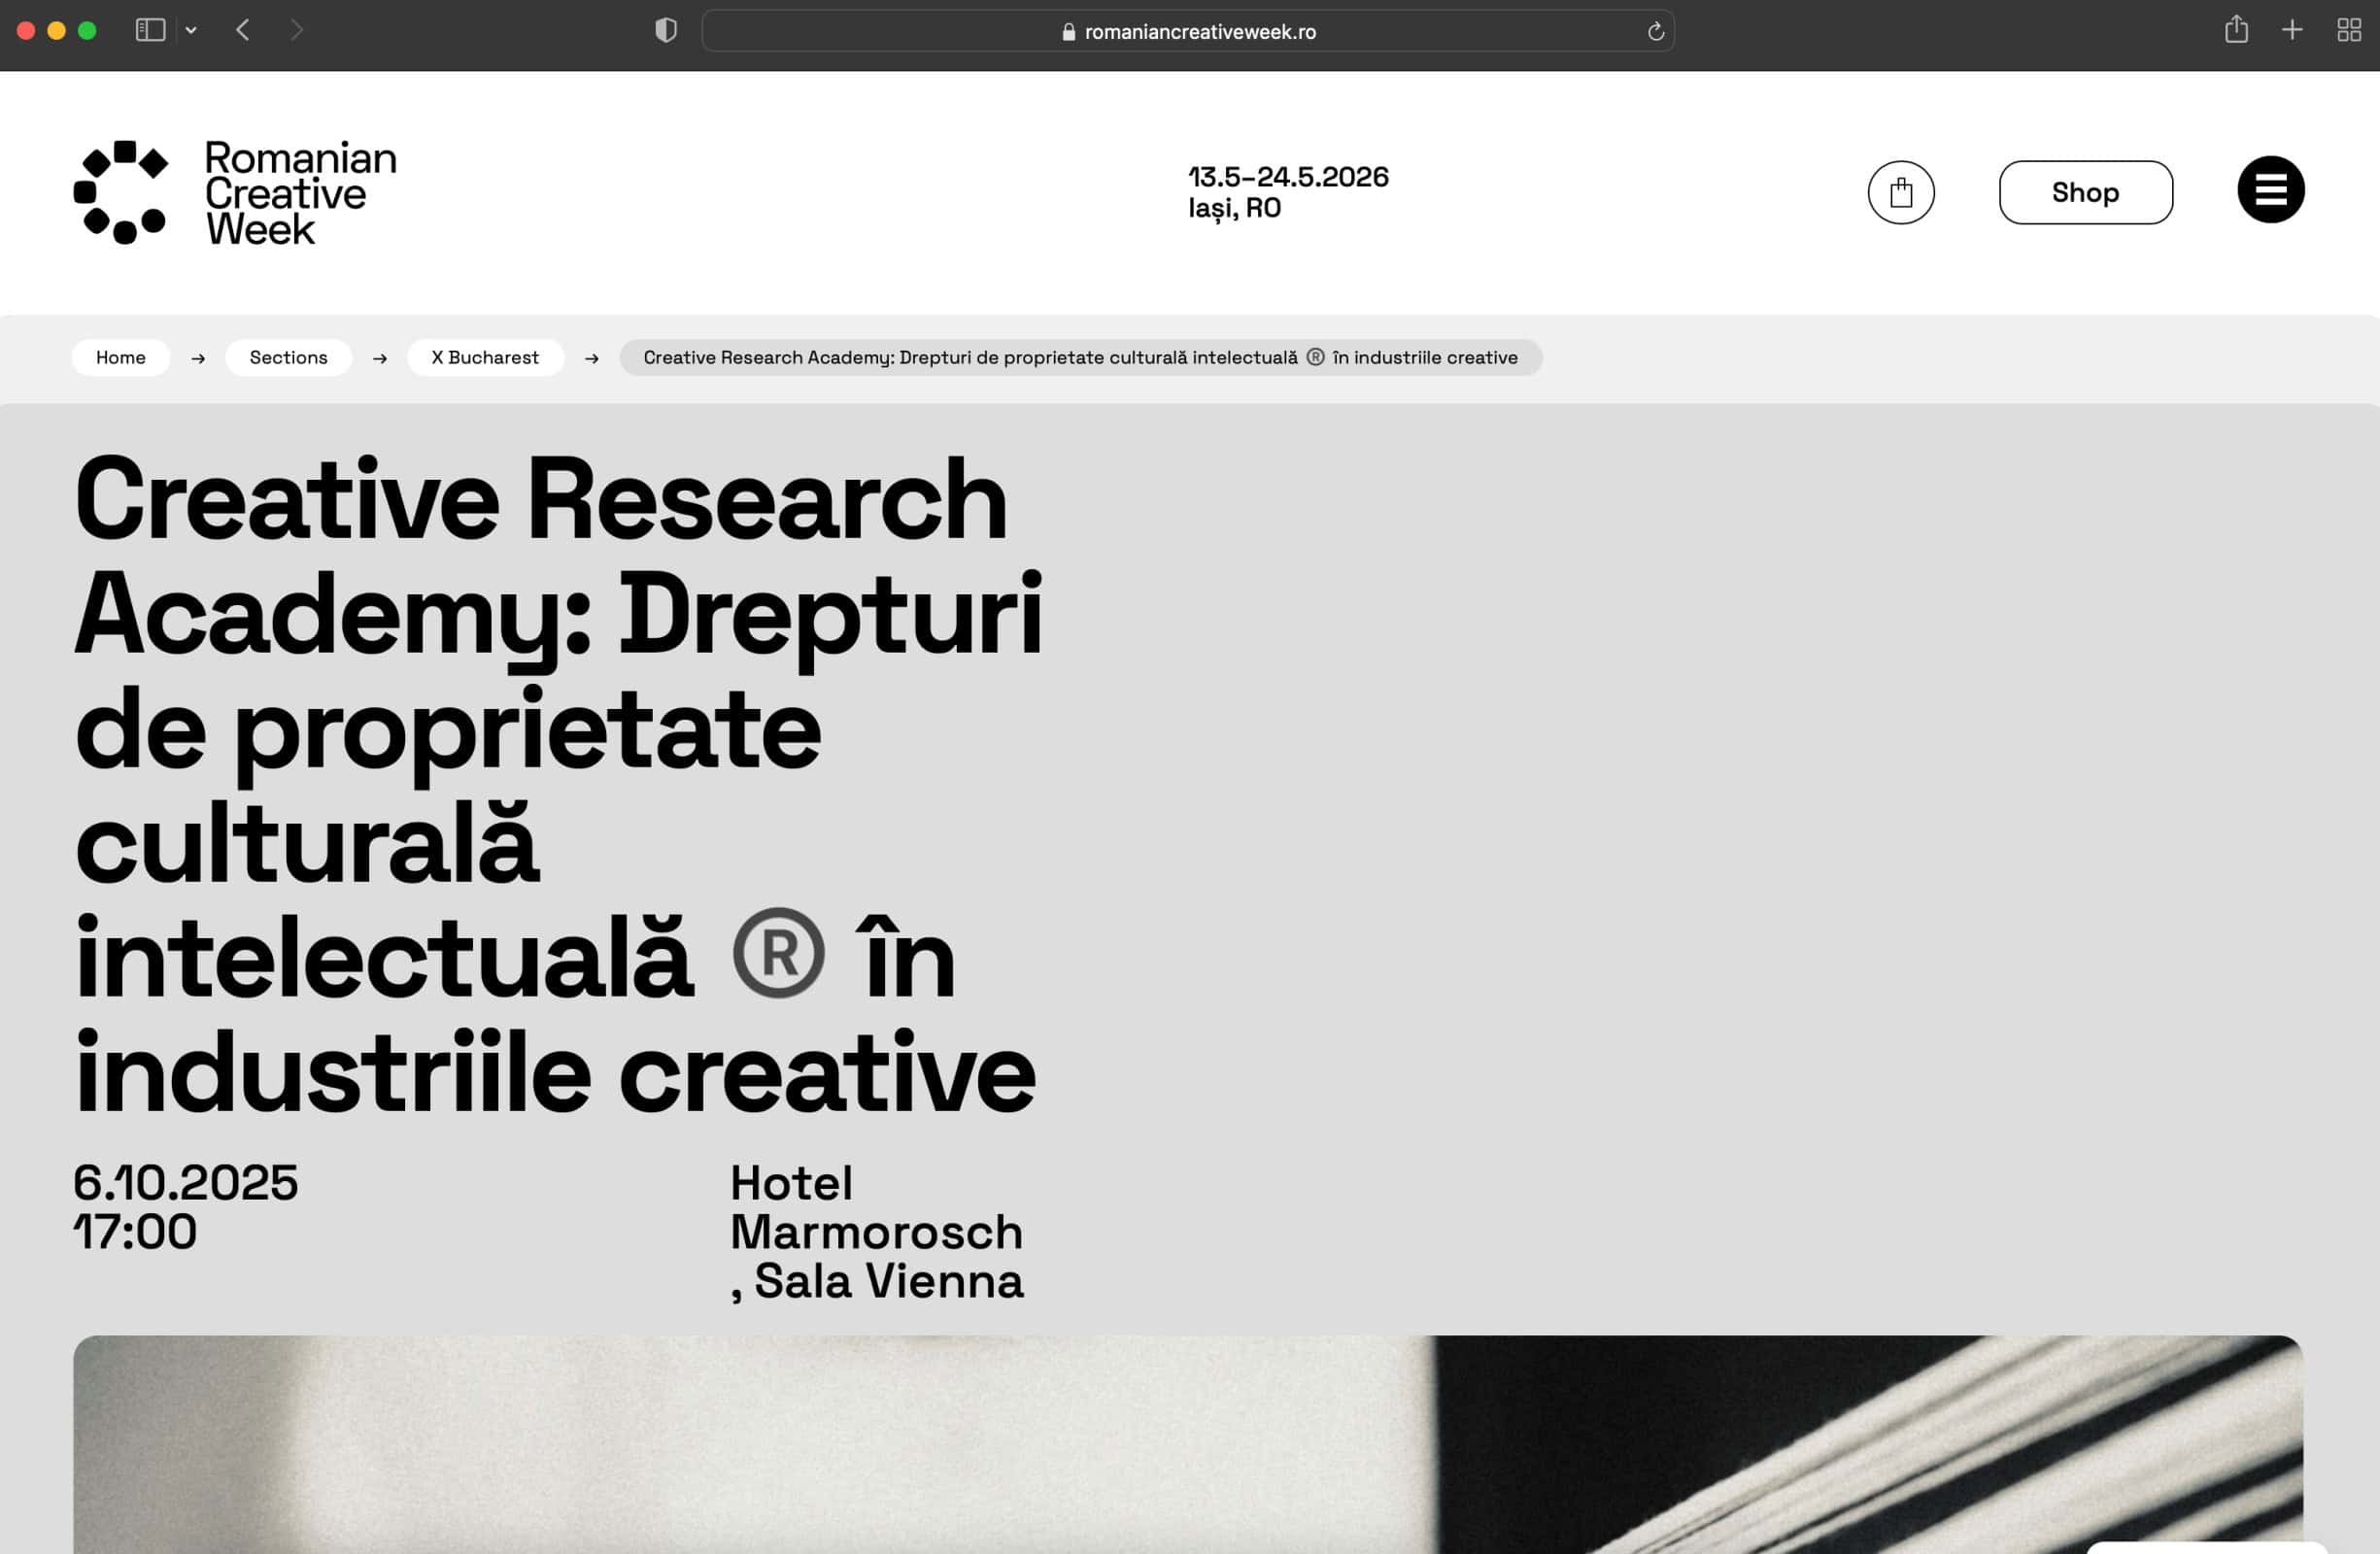Screen dimensions: 2380x1554
Task: Click the Shop button
Action: (x=2085, y=192)
